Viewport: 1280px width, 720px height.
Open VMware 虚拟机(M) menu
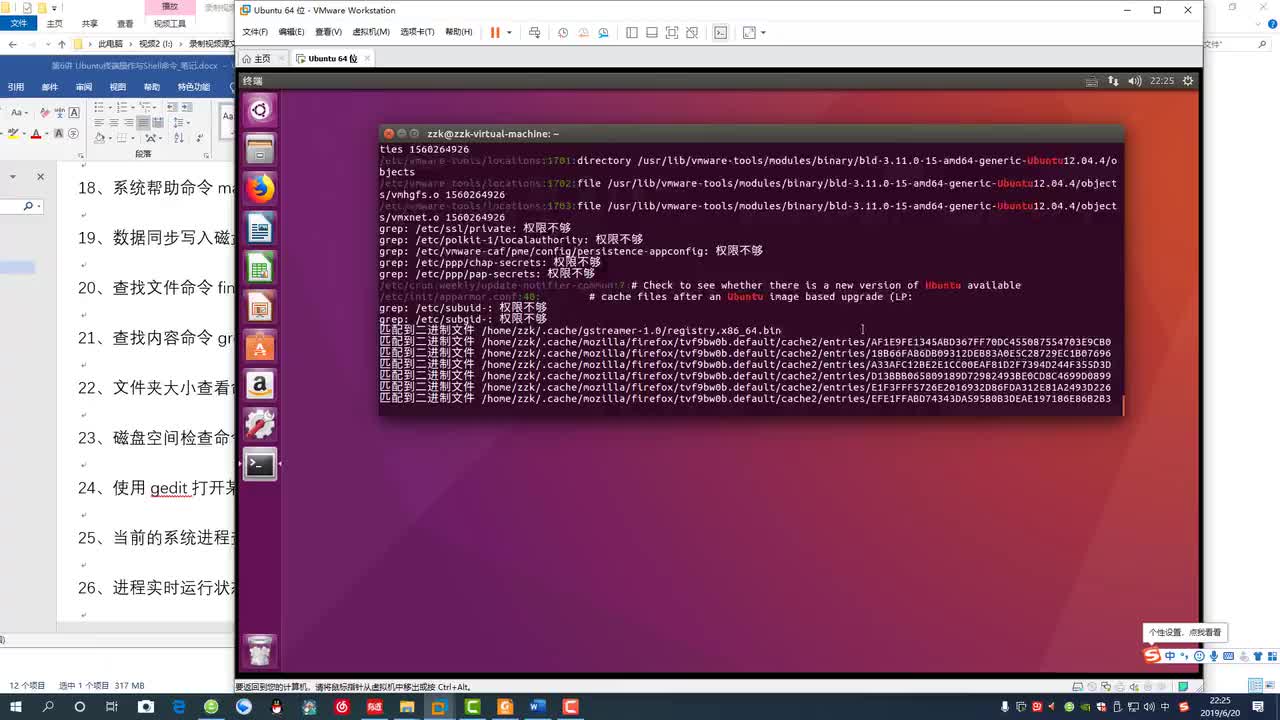[x=371, y=32]
